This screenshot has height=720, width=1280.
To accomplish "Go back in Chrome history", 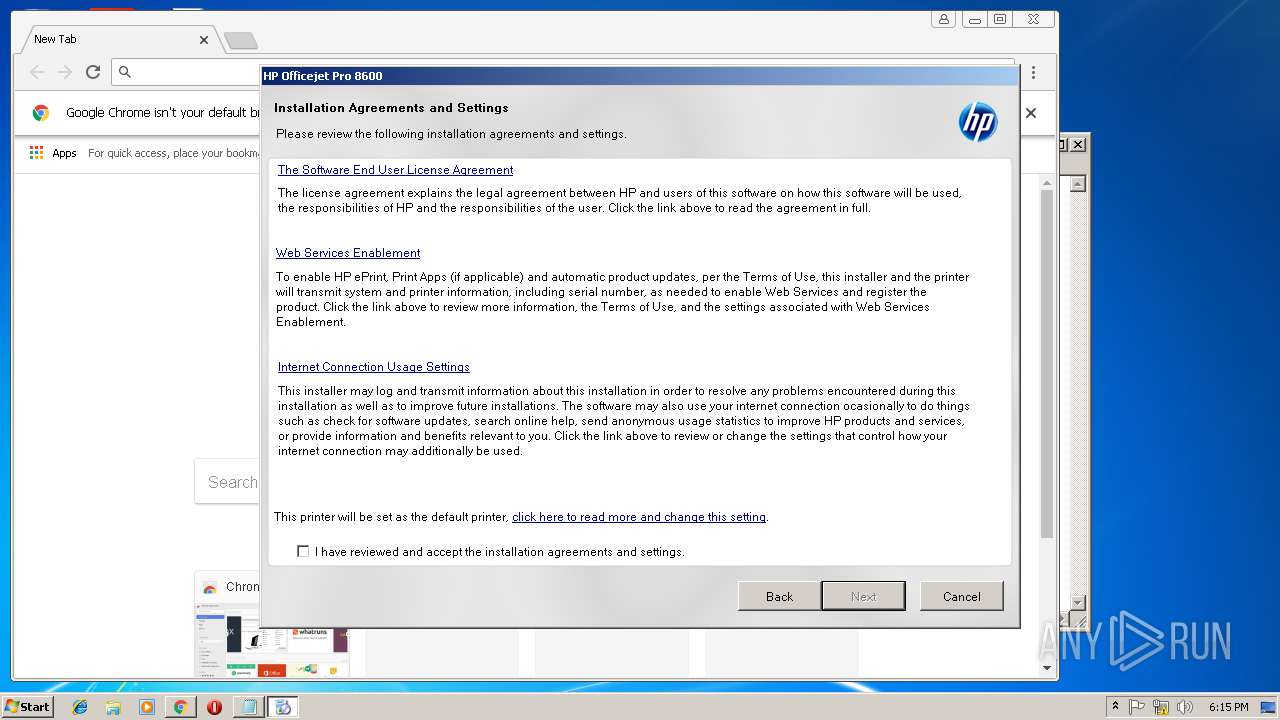I will click(37, 72).
